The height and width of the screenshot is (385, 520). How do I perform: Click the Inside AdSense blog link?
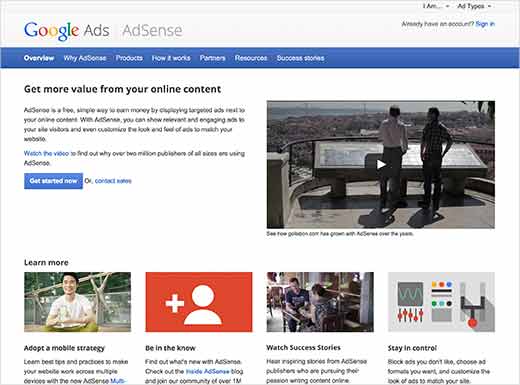click(x=207, y=371)
